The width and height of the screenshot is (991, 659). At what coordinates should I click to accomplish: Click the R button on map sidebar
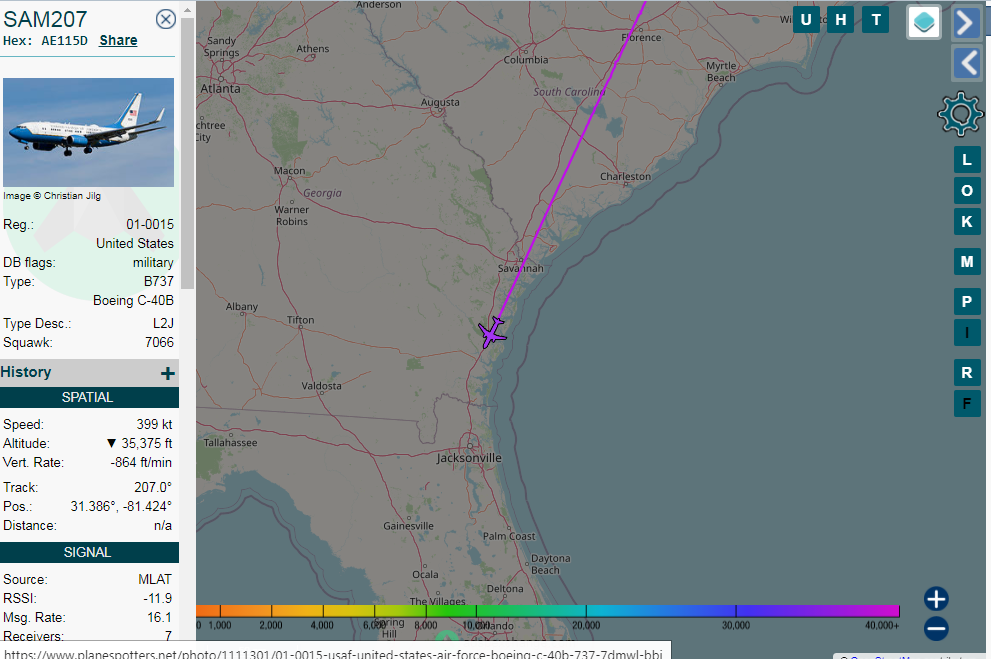point(967,373)
